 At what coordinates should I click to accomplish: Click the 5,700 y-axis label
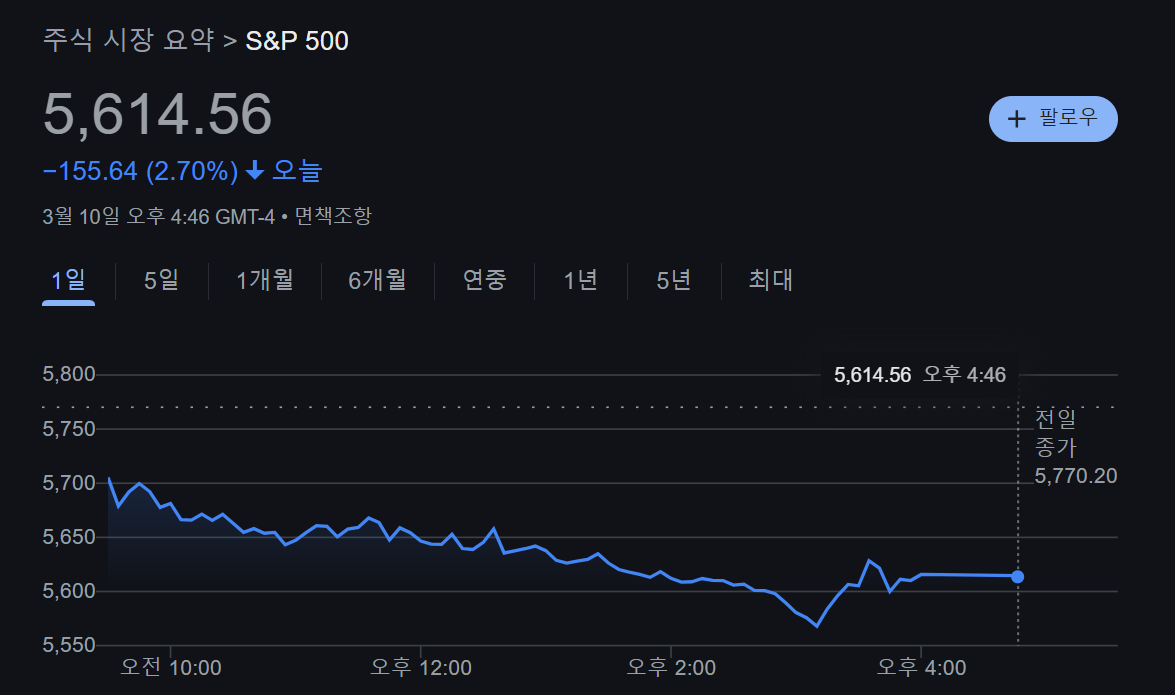pos(69,483)
